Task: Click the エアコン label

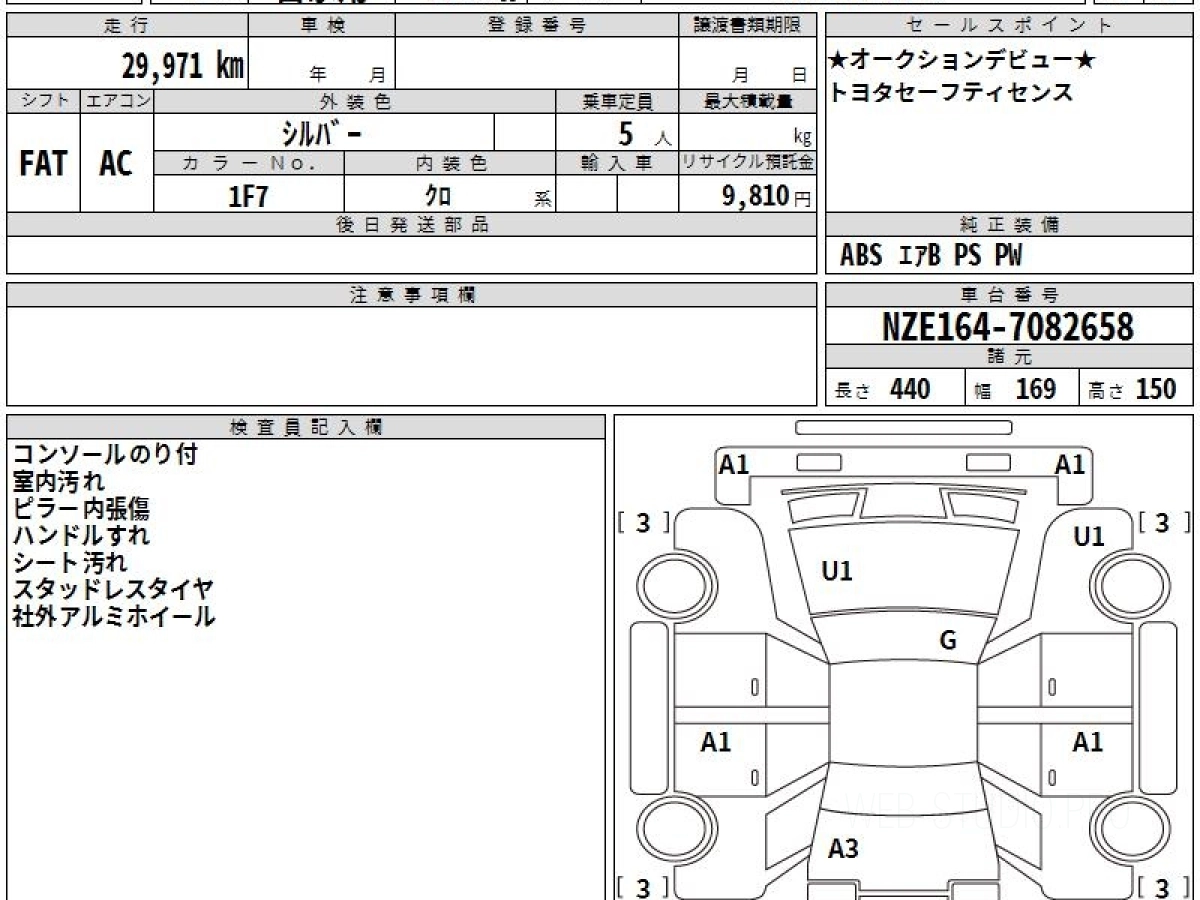Action: click(117, 101)
